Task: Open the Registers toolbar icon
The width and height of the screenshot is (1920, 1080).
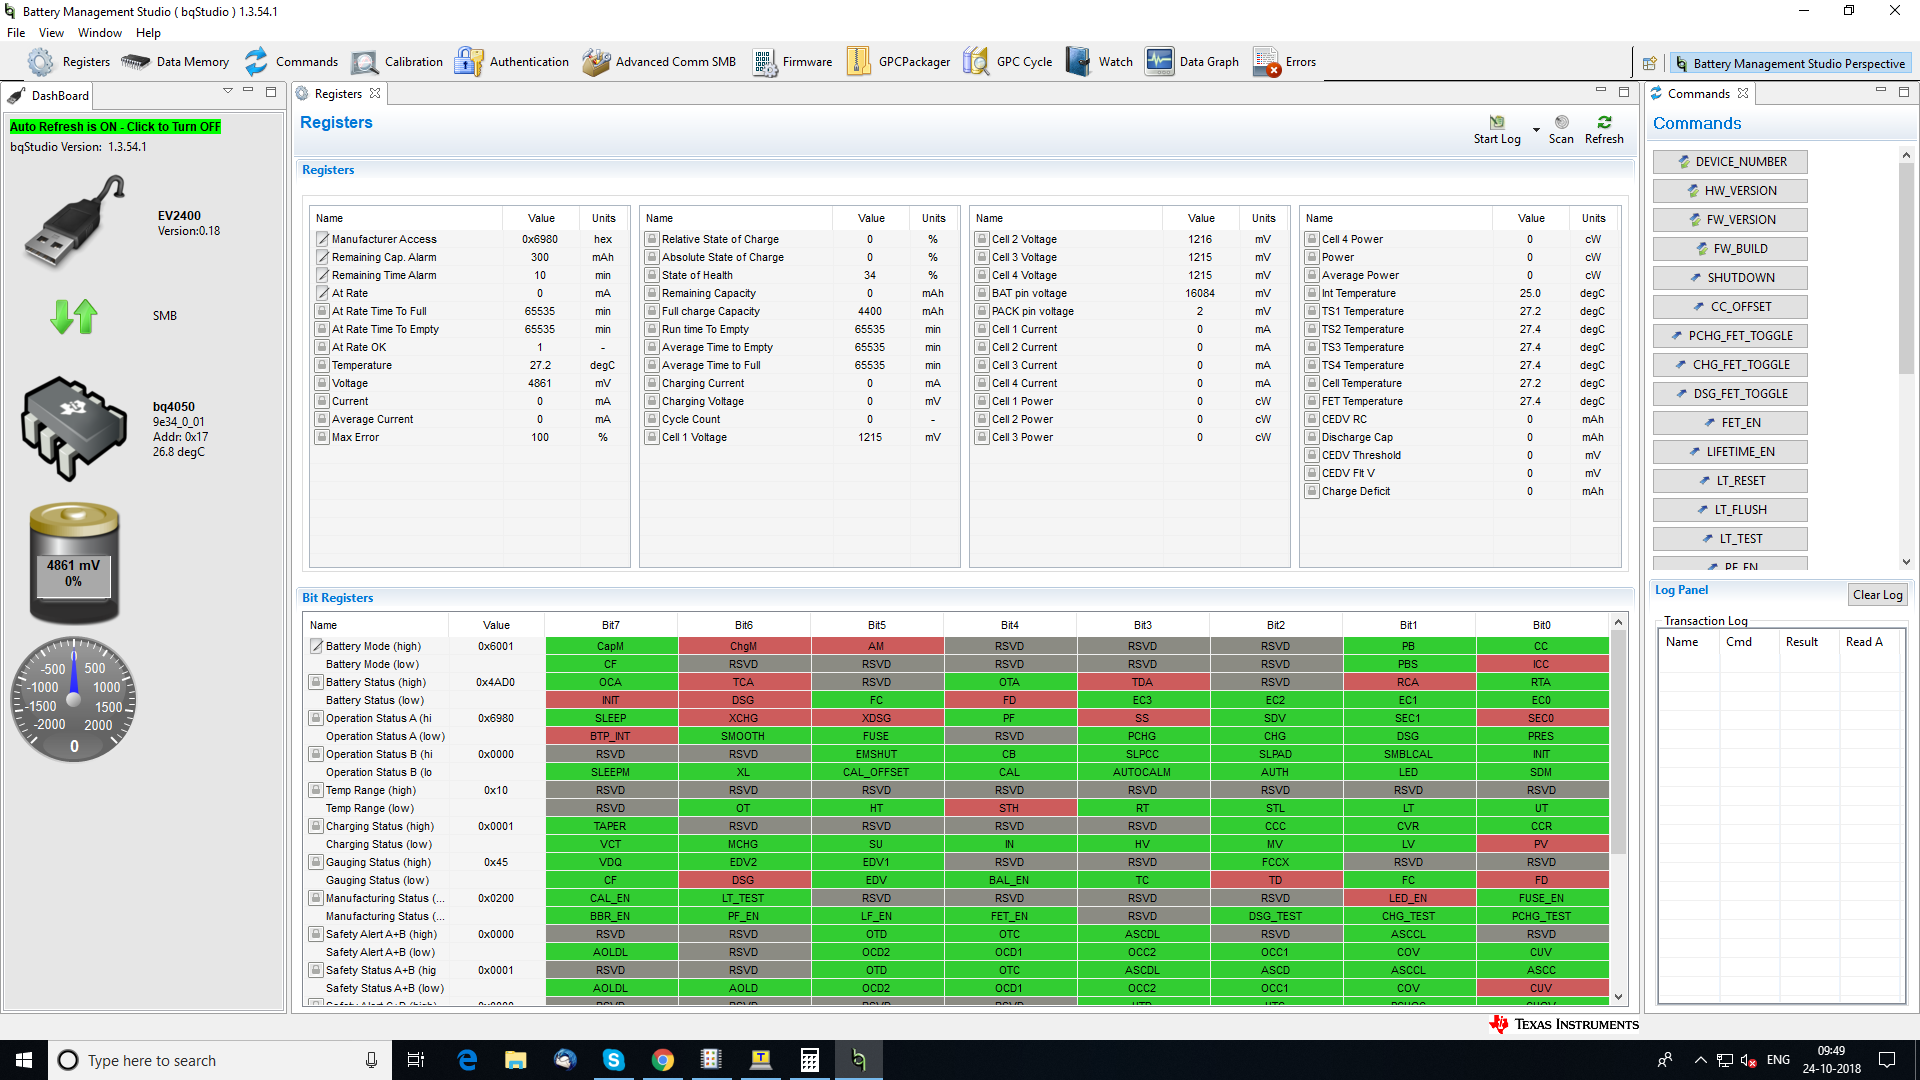Action: tap(41, 62)
